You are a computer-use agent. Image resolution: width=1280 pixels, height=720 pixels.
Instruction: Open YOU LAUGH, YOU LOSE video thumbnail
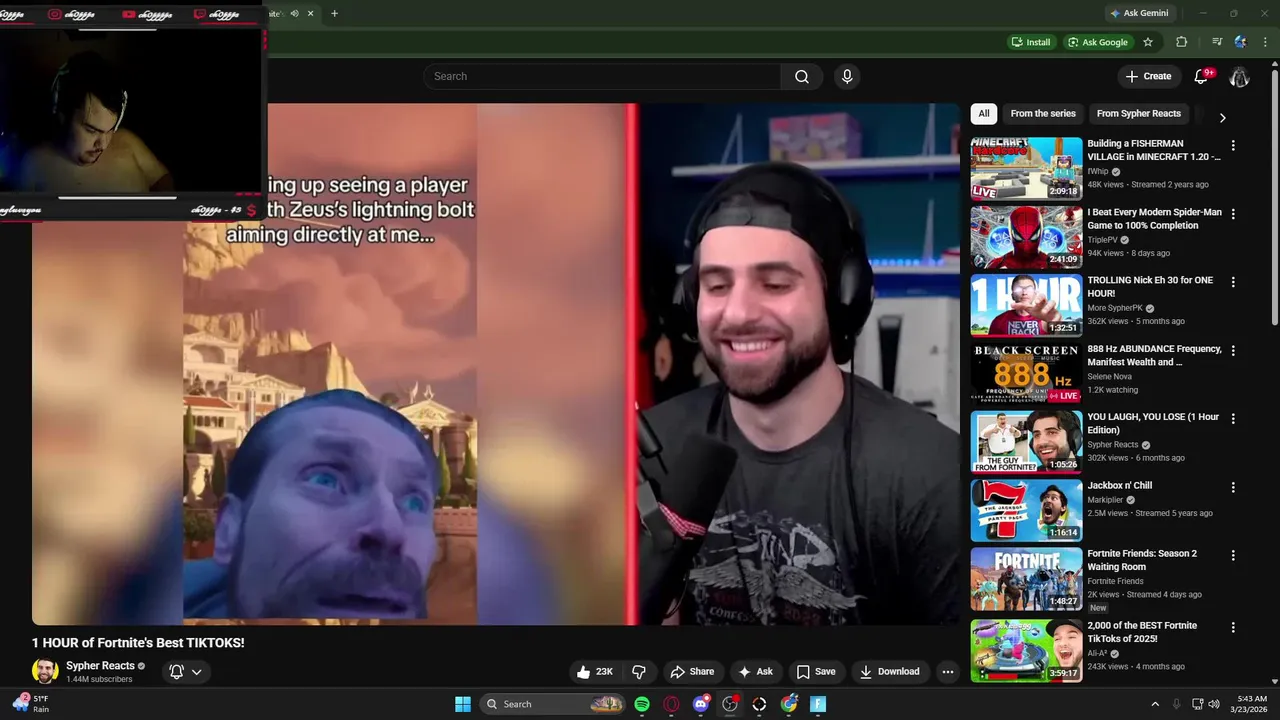pos(1026,442)
